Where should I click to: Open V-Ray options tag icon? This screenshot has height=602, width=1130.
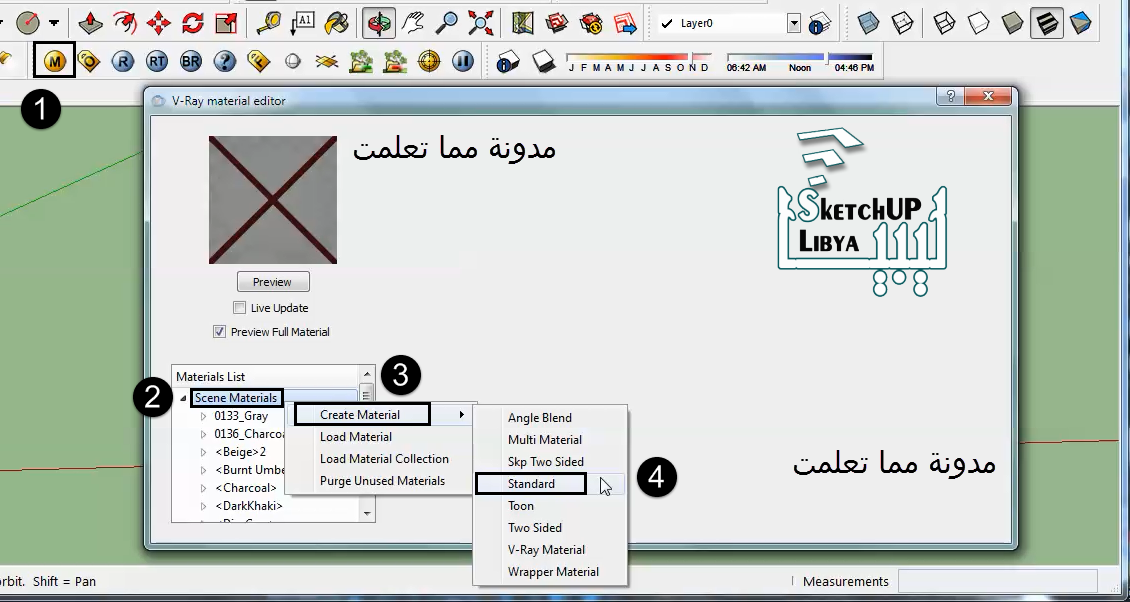pos(89,61)
